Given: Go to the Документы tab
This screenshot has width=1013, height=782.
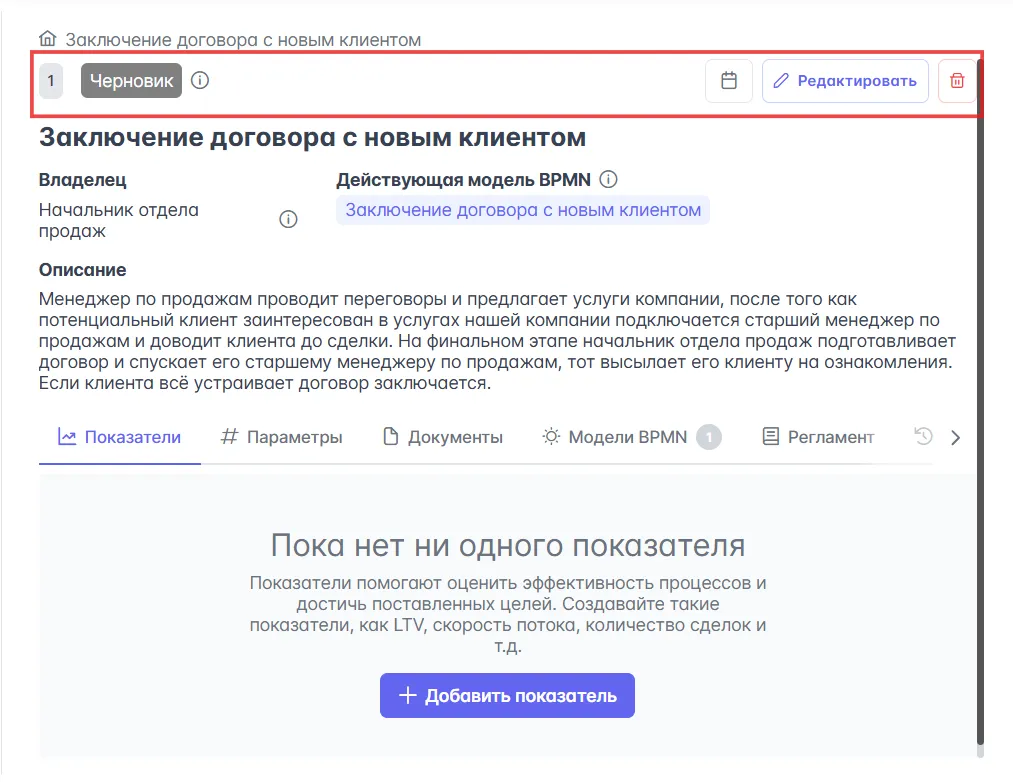Looking at the screenshot, I should pos(443,437).
